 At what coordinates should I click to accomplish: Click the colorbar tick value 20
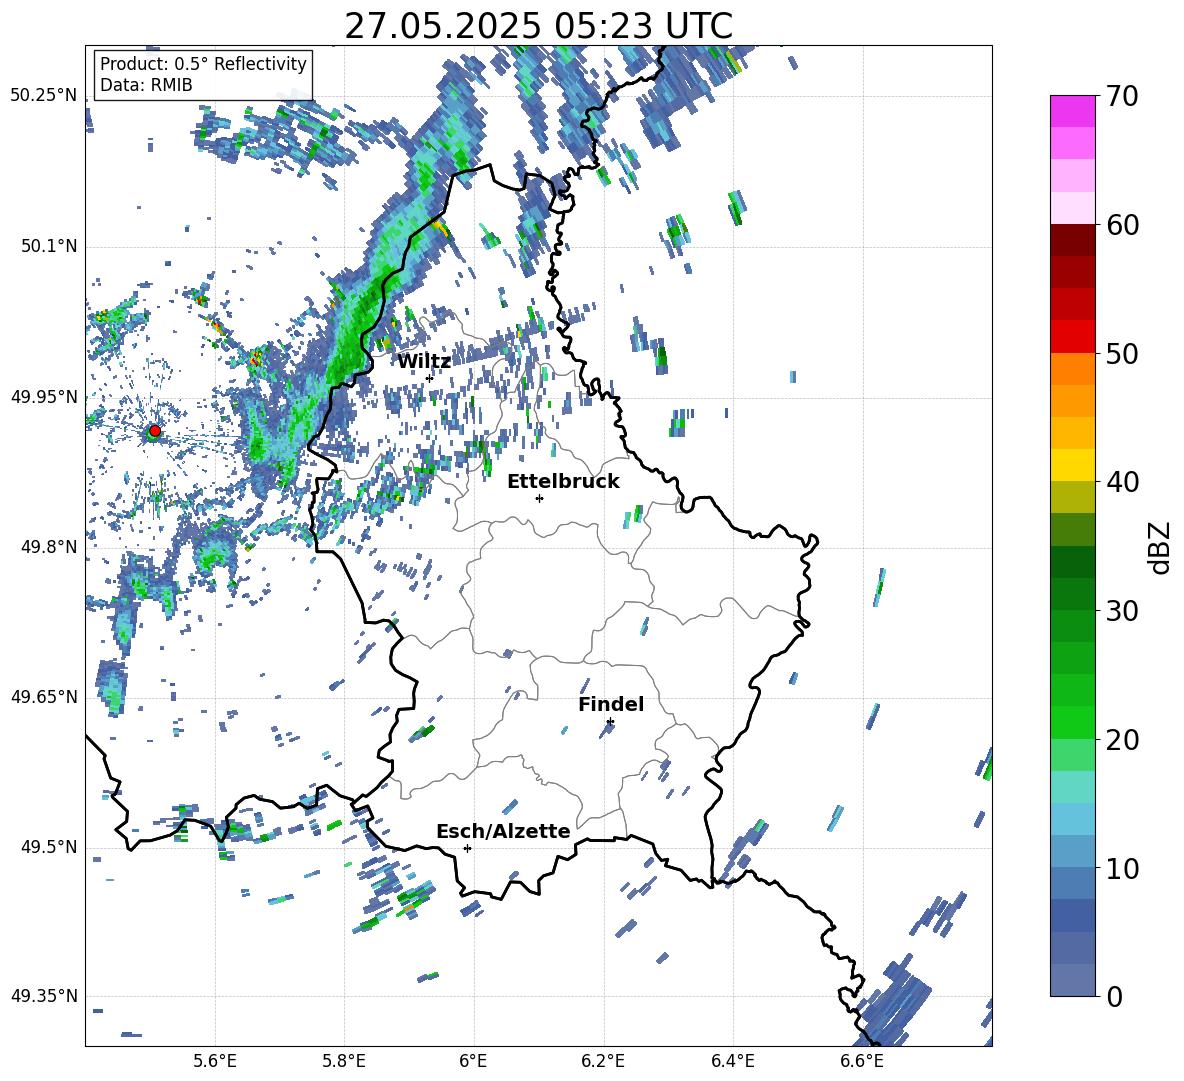click(x=1122, y=740)
